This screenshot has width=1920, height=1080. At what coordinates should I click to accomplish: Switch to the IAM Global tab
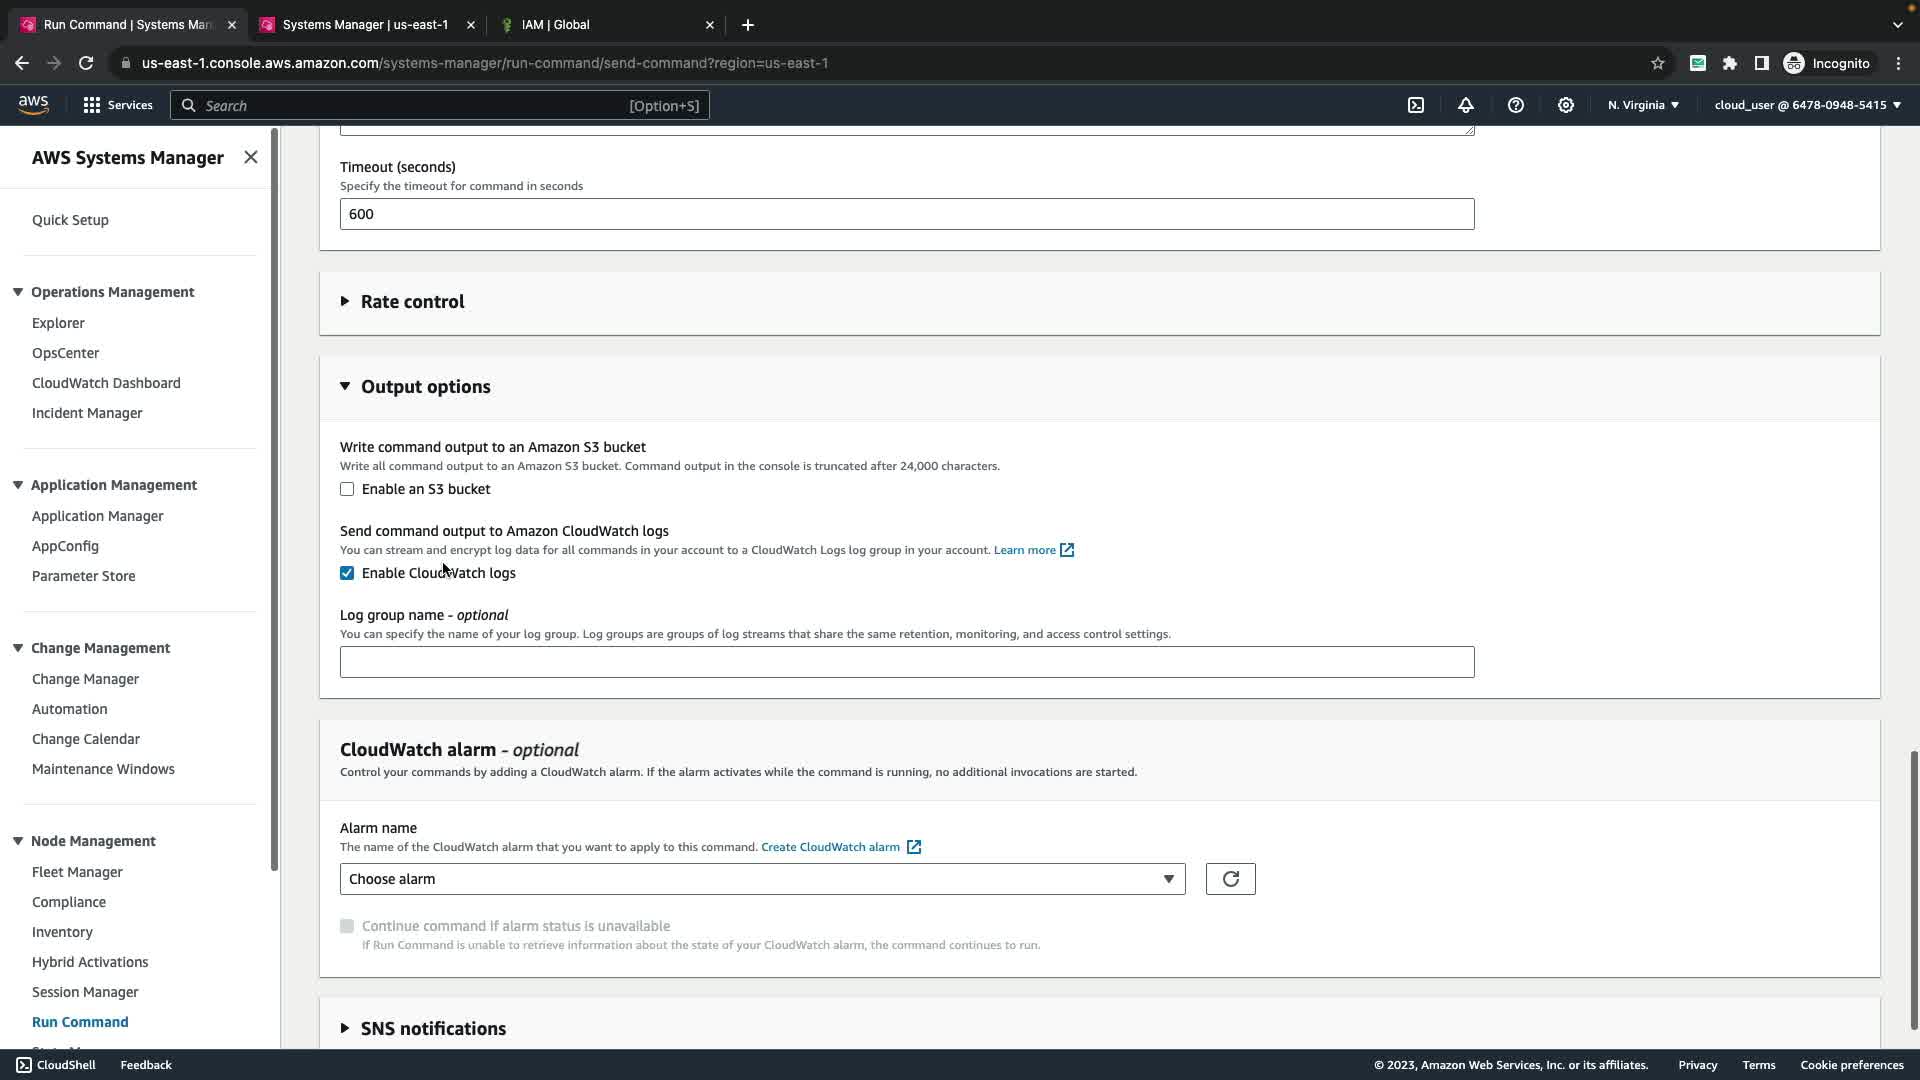pos(556,25)
